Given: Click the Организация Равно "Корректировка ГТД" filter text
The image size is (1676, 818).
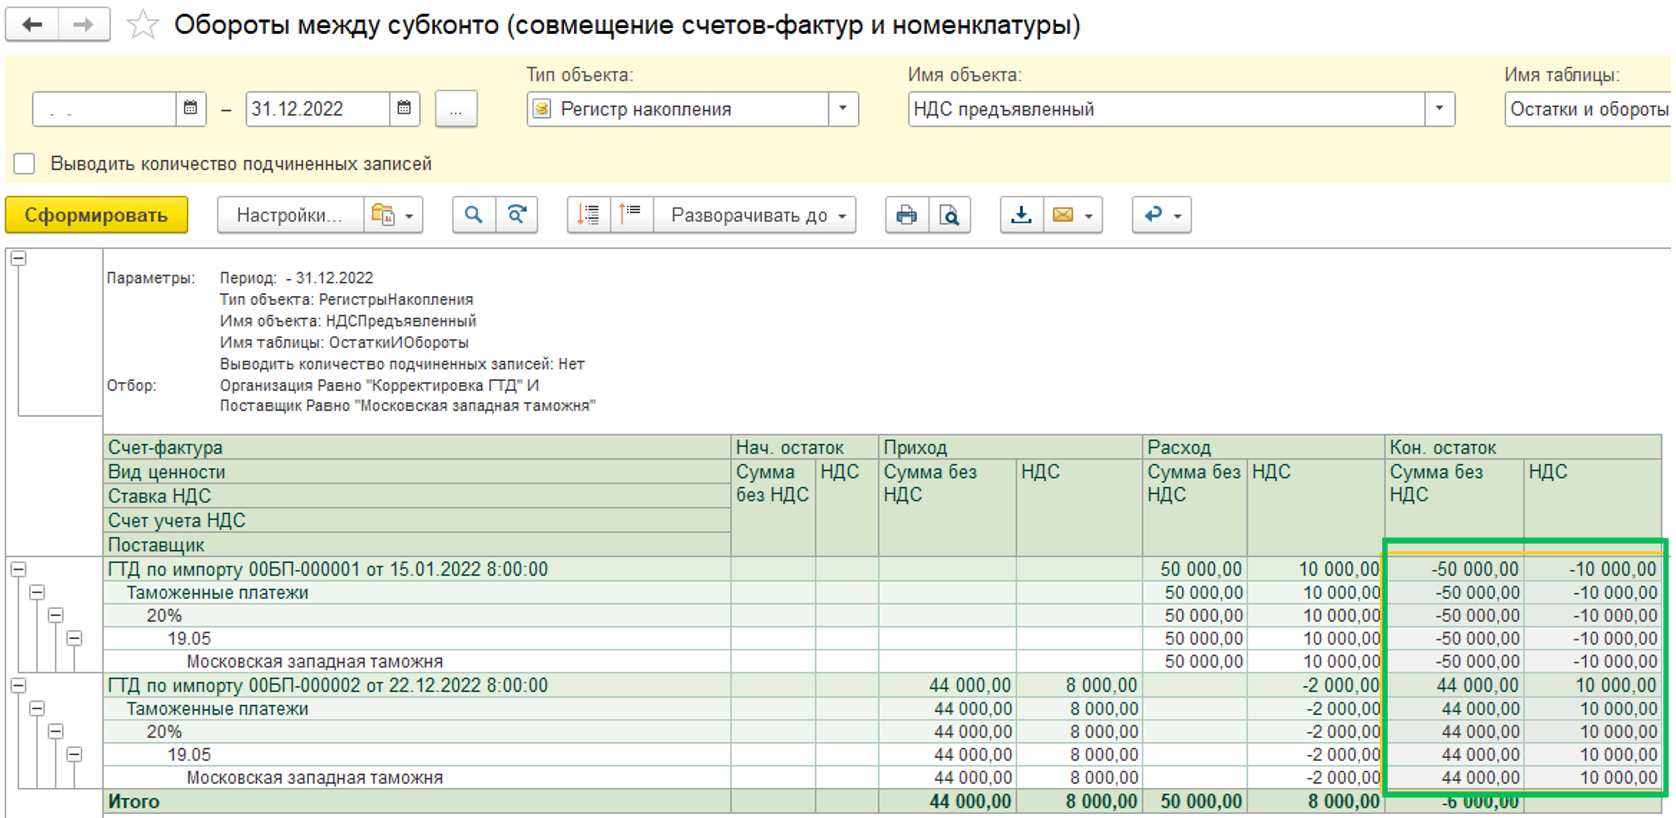Looking at the screenshot, I should tap(379, 385).
